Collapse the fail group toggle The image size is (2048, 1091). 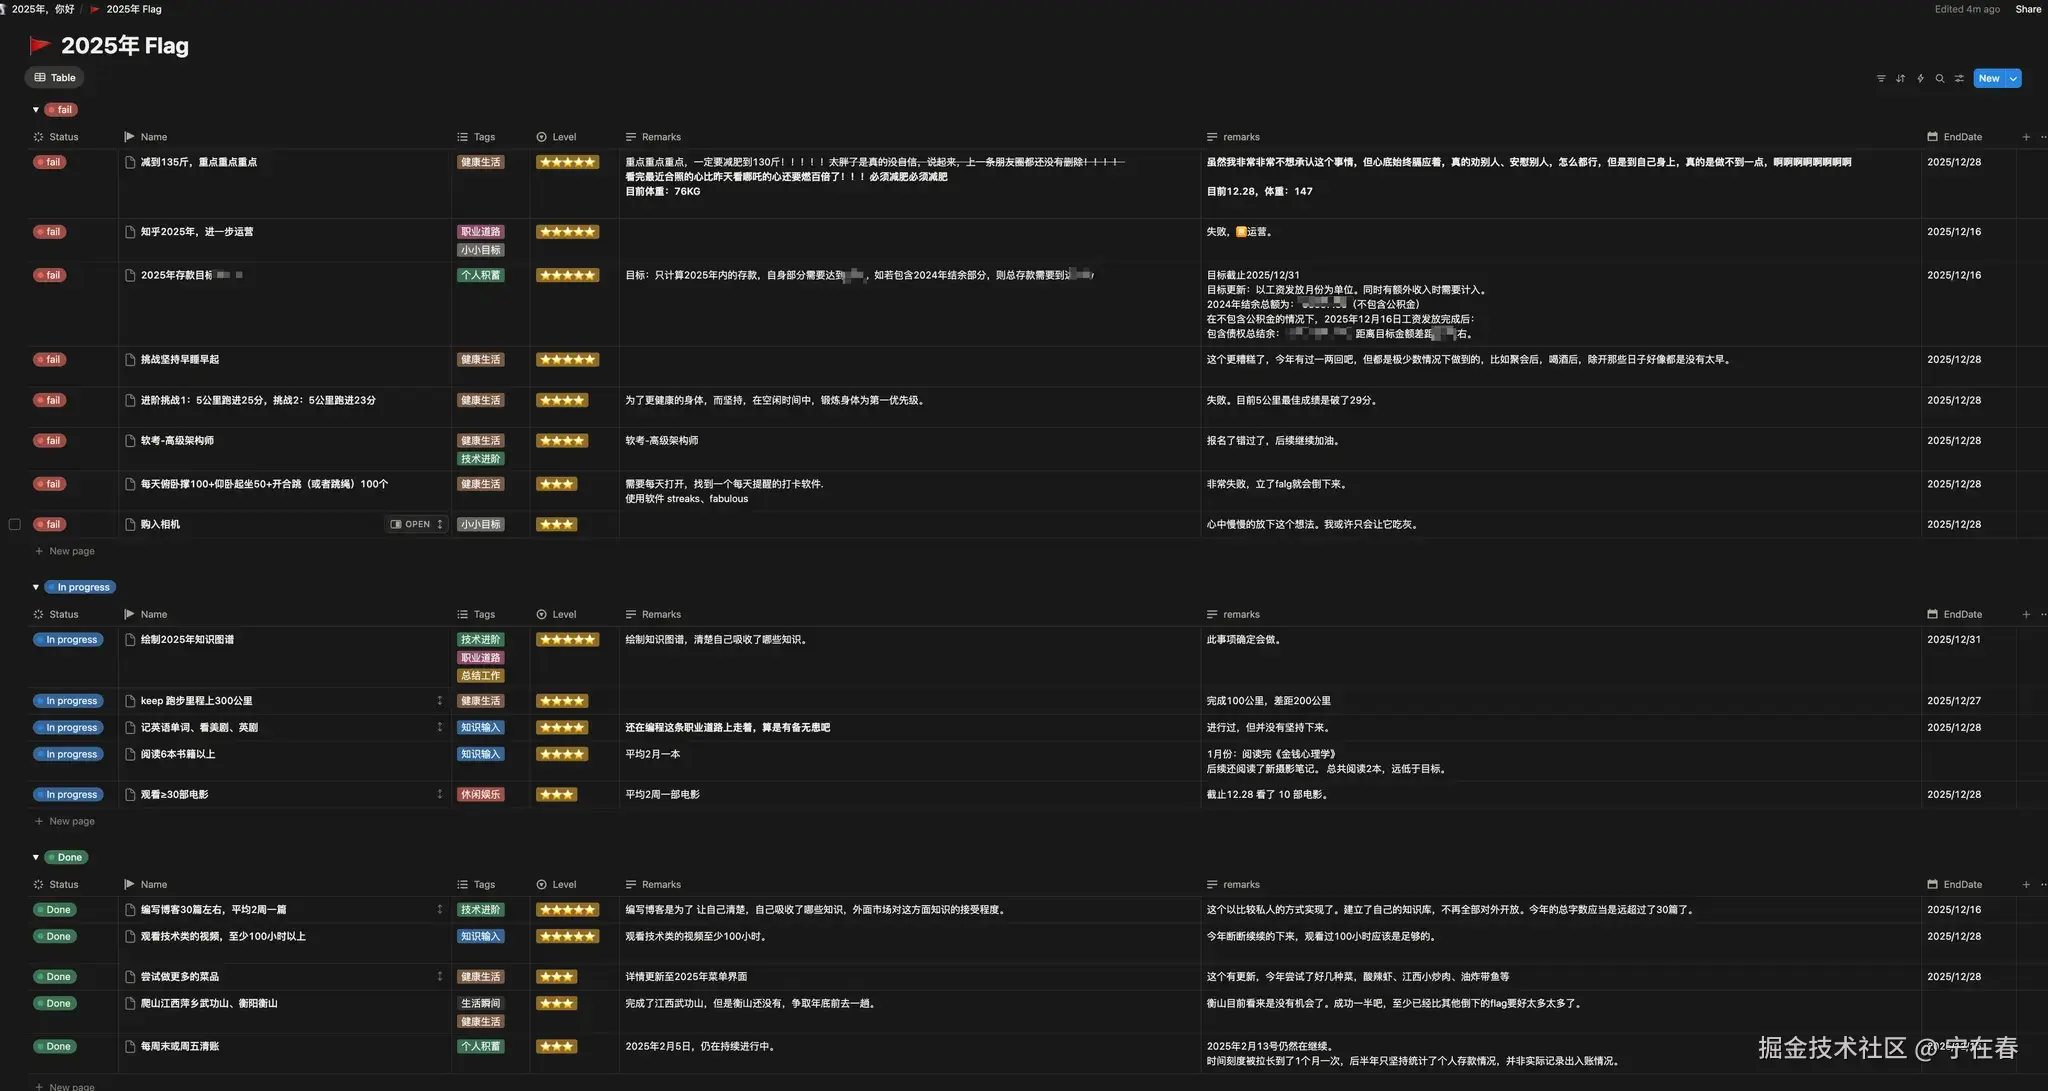pyautogui.click(x=36, y=110)
